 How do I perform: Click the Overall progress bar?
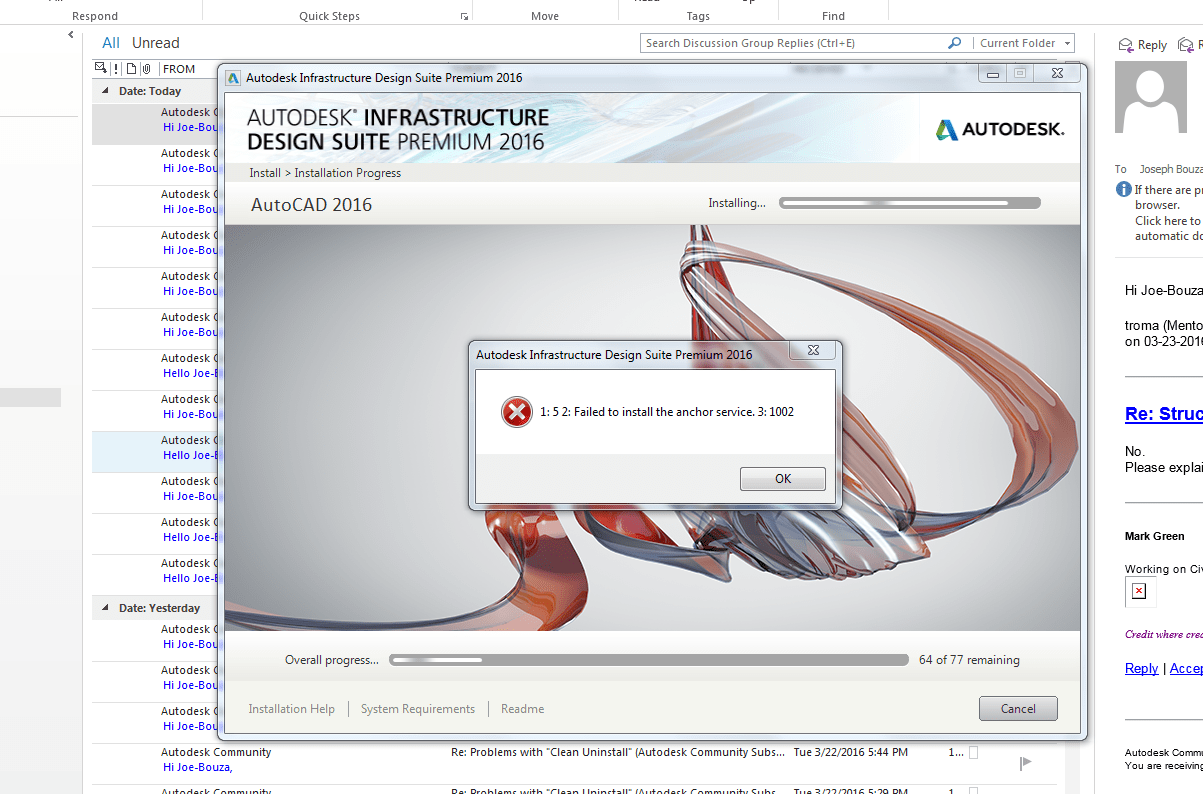649,659
